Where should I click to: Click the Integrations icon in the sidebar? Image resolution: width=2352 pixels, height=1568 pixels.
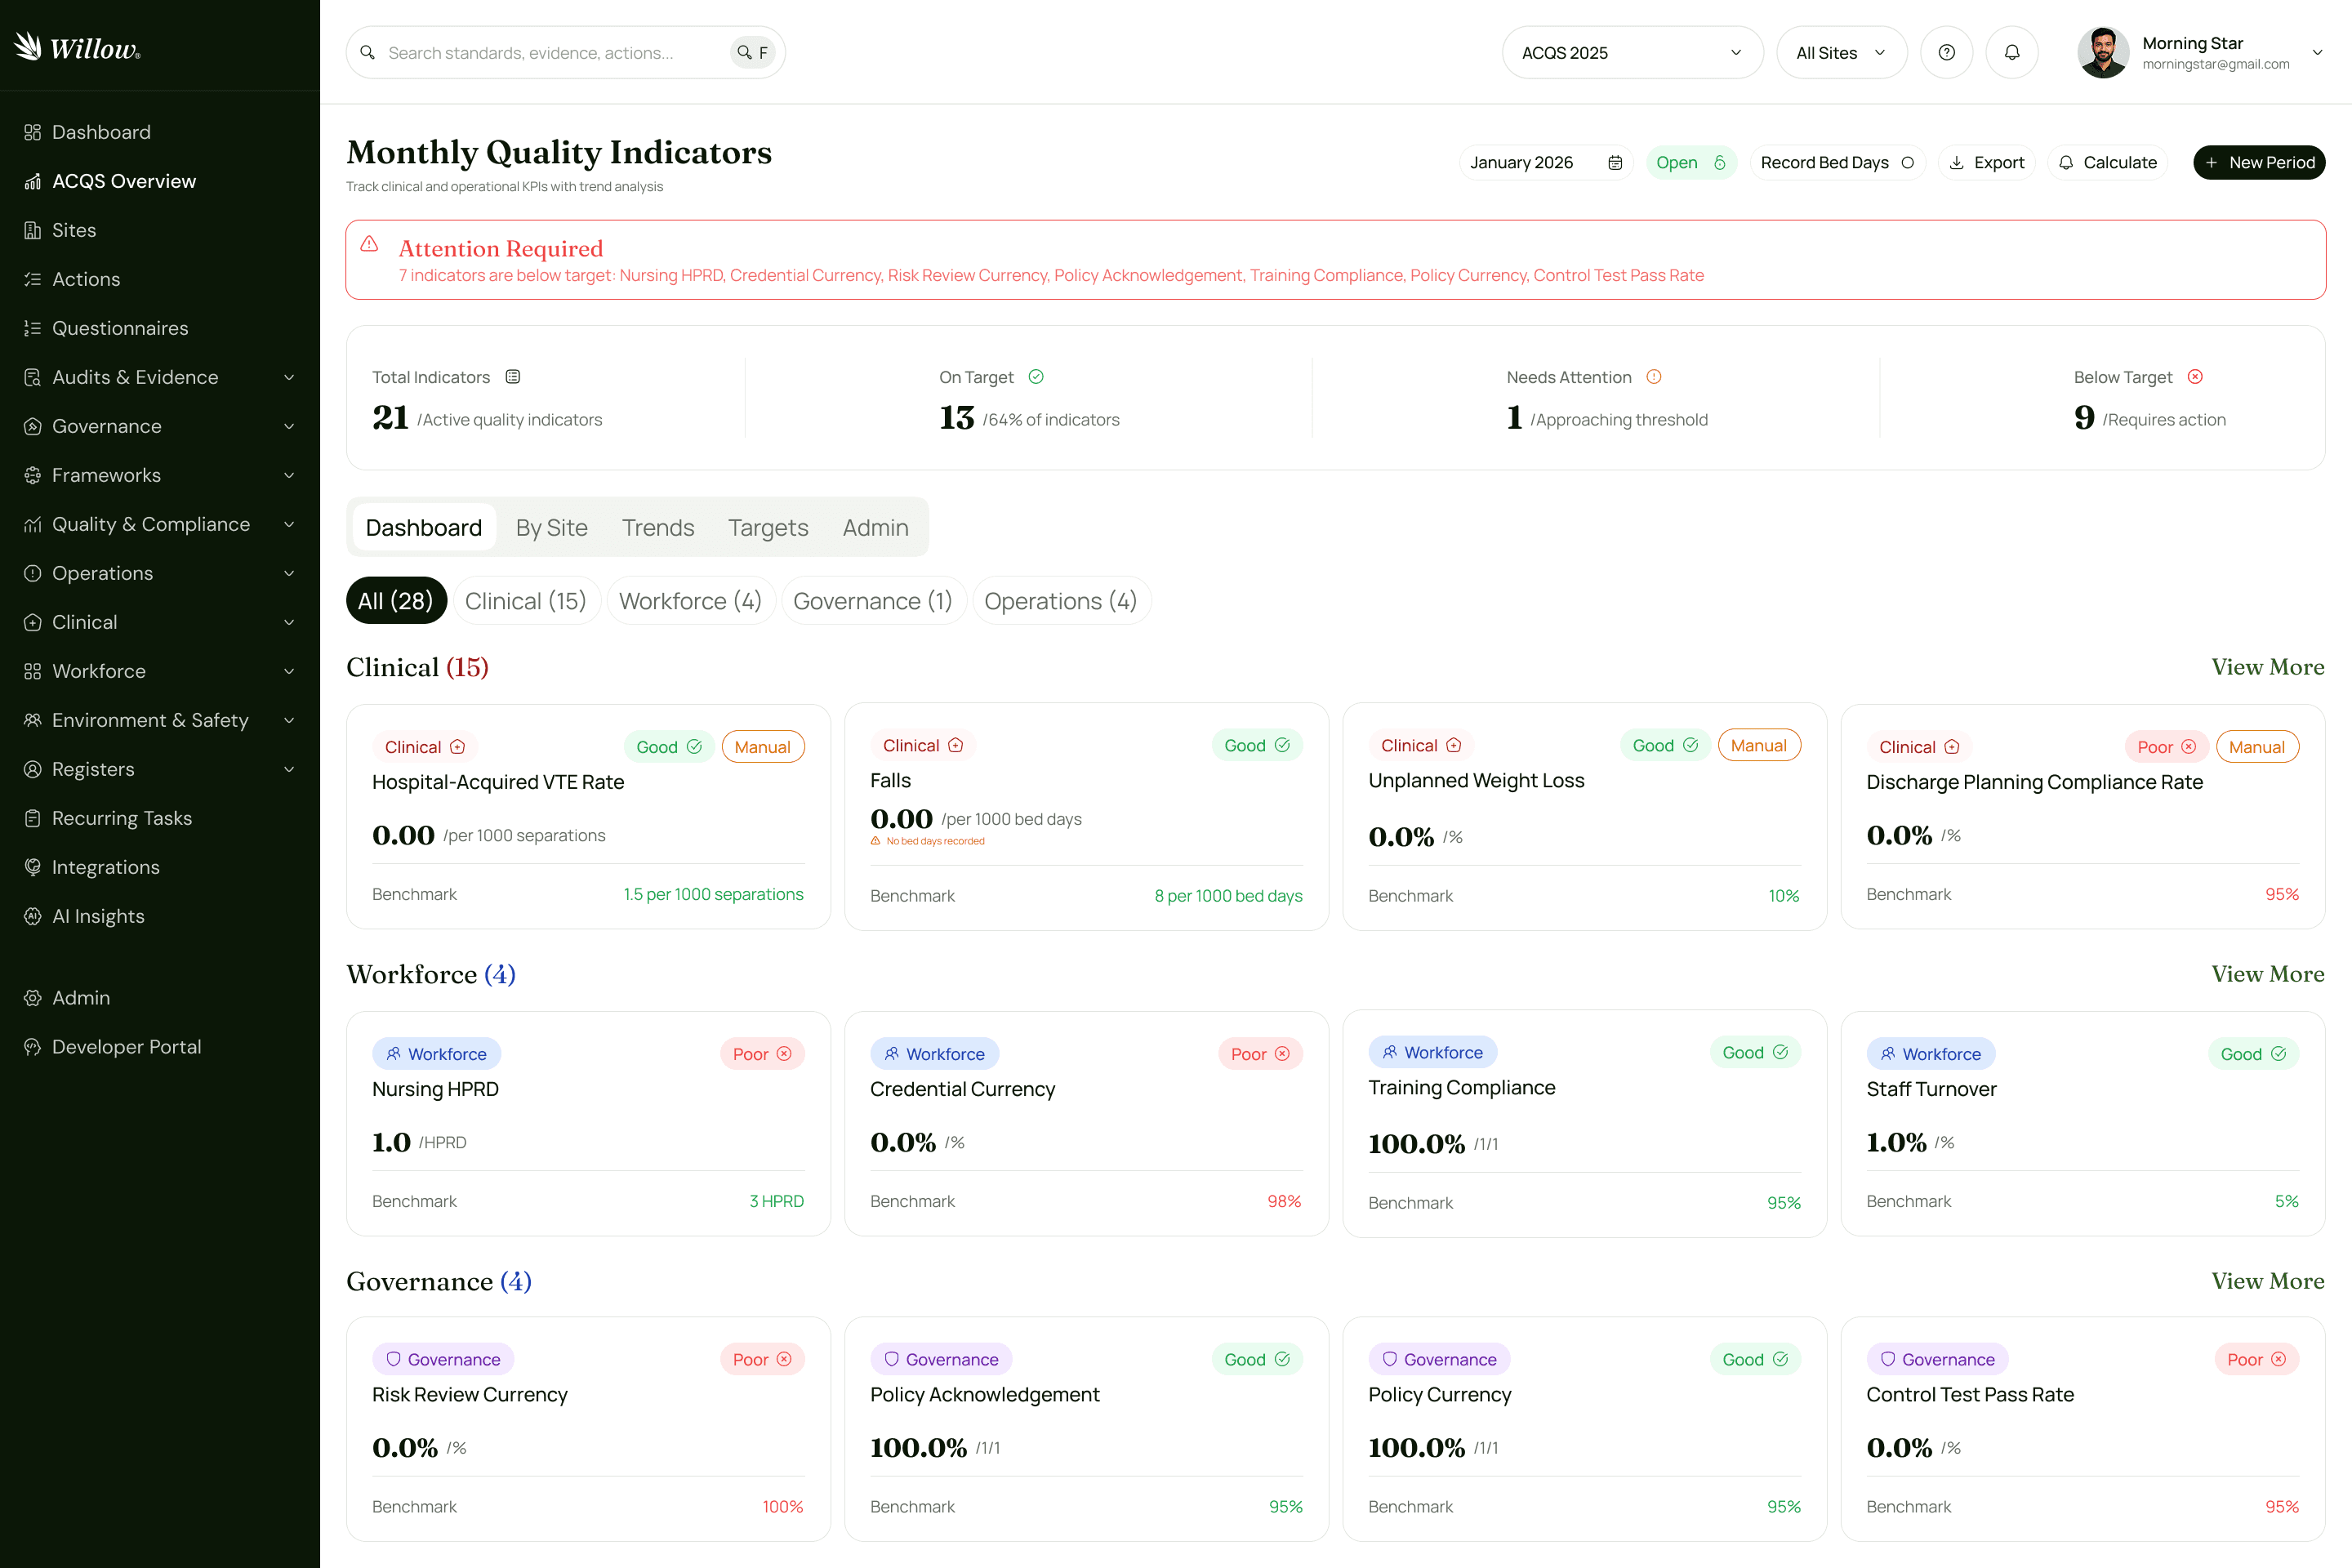pyautogui.click(x=32, y=867)
